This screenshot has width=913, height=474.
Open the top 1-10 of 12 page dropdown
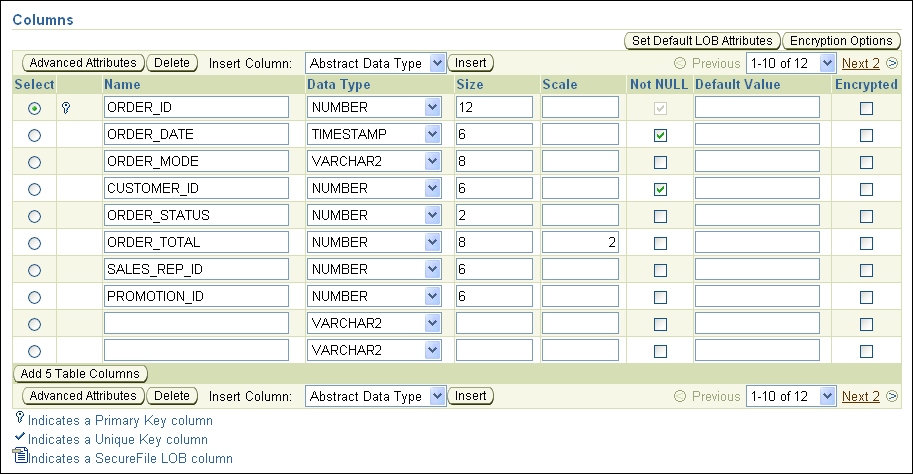pos(826,63)
